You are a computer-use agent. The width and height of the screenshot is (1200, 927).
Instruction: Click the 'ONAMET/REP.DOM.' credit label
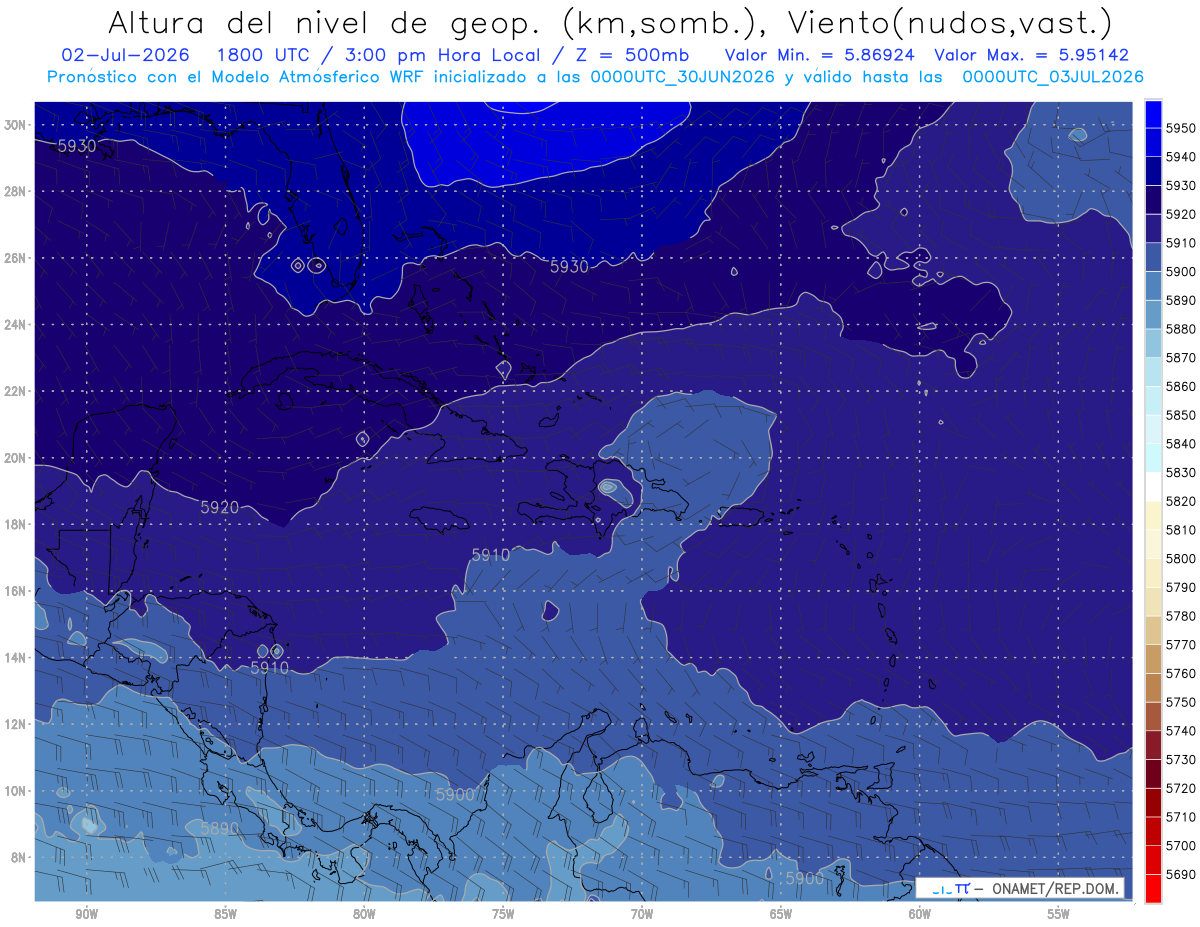(1056, 888)
